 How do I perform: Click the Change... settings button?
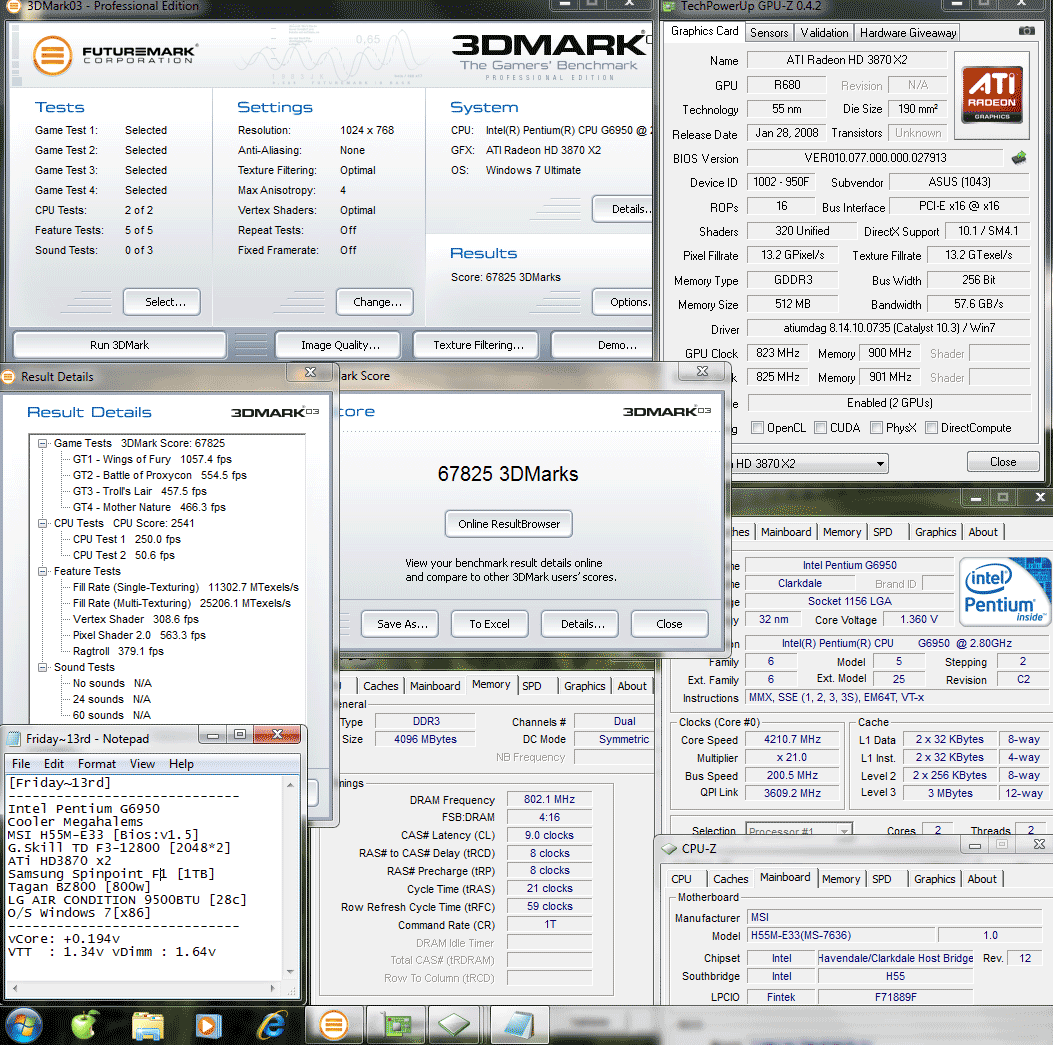[375, 302]
